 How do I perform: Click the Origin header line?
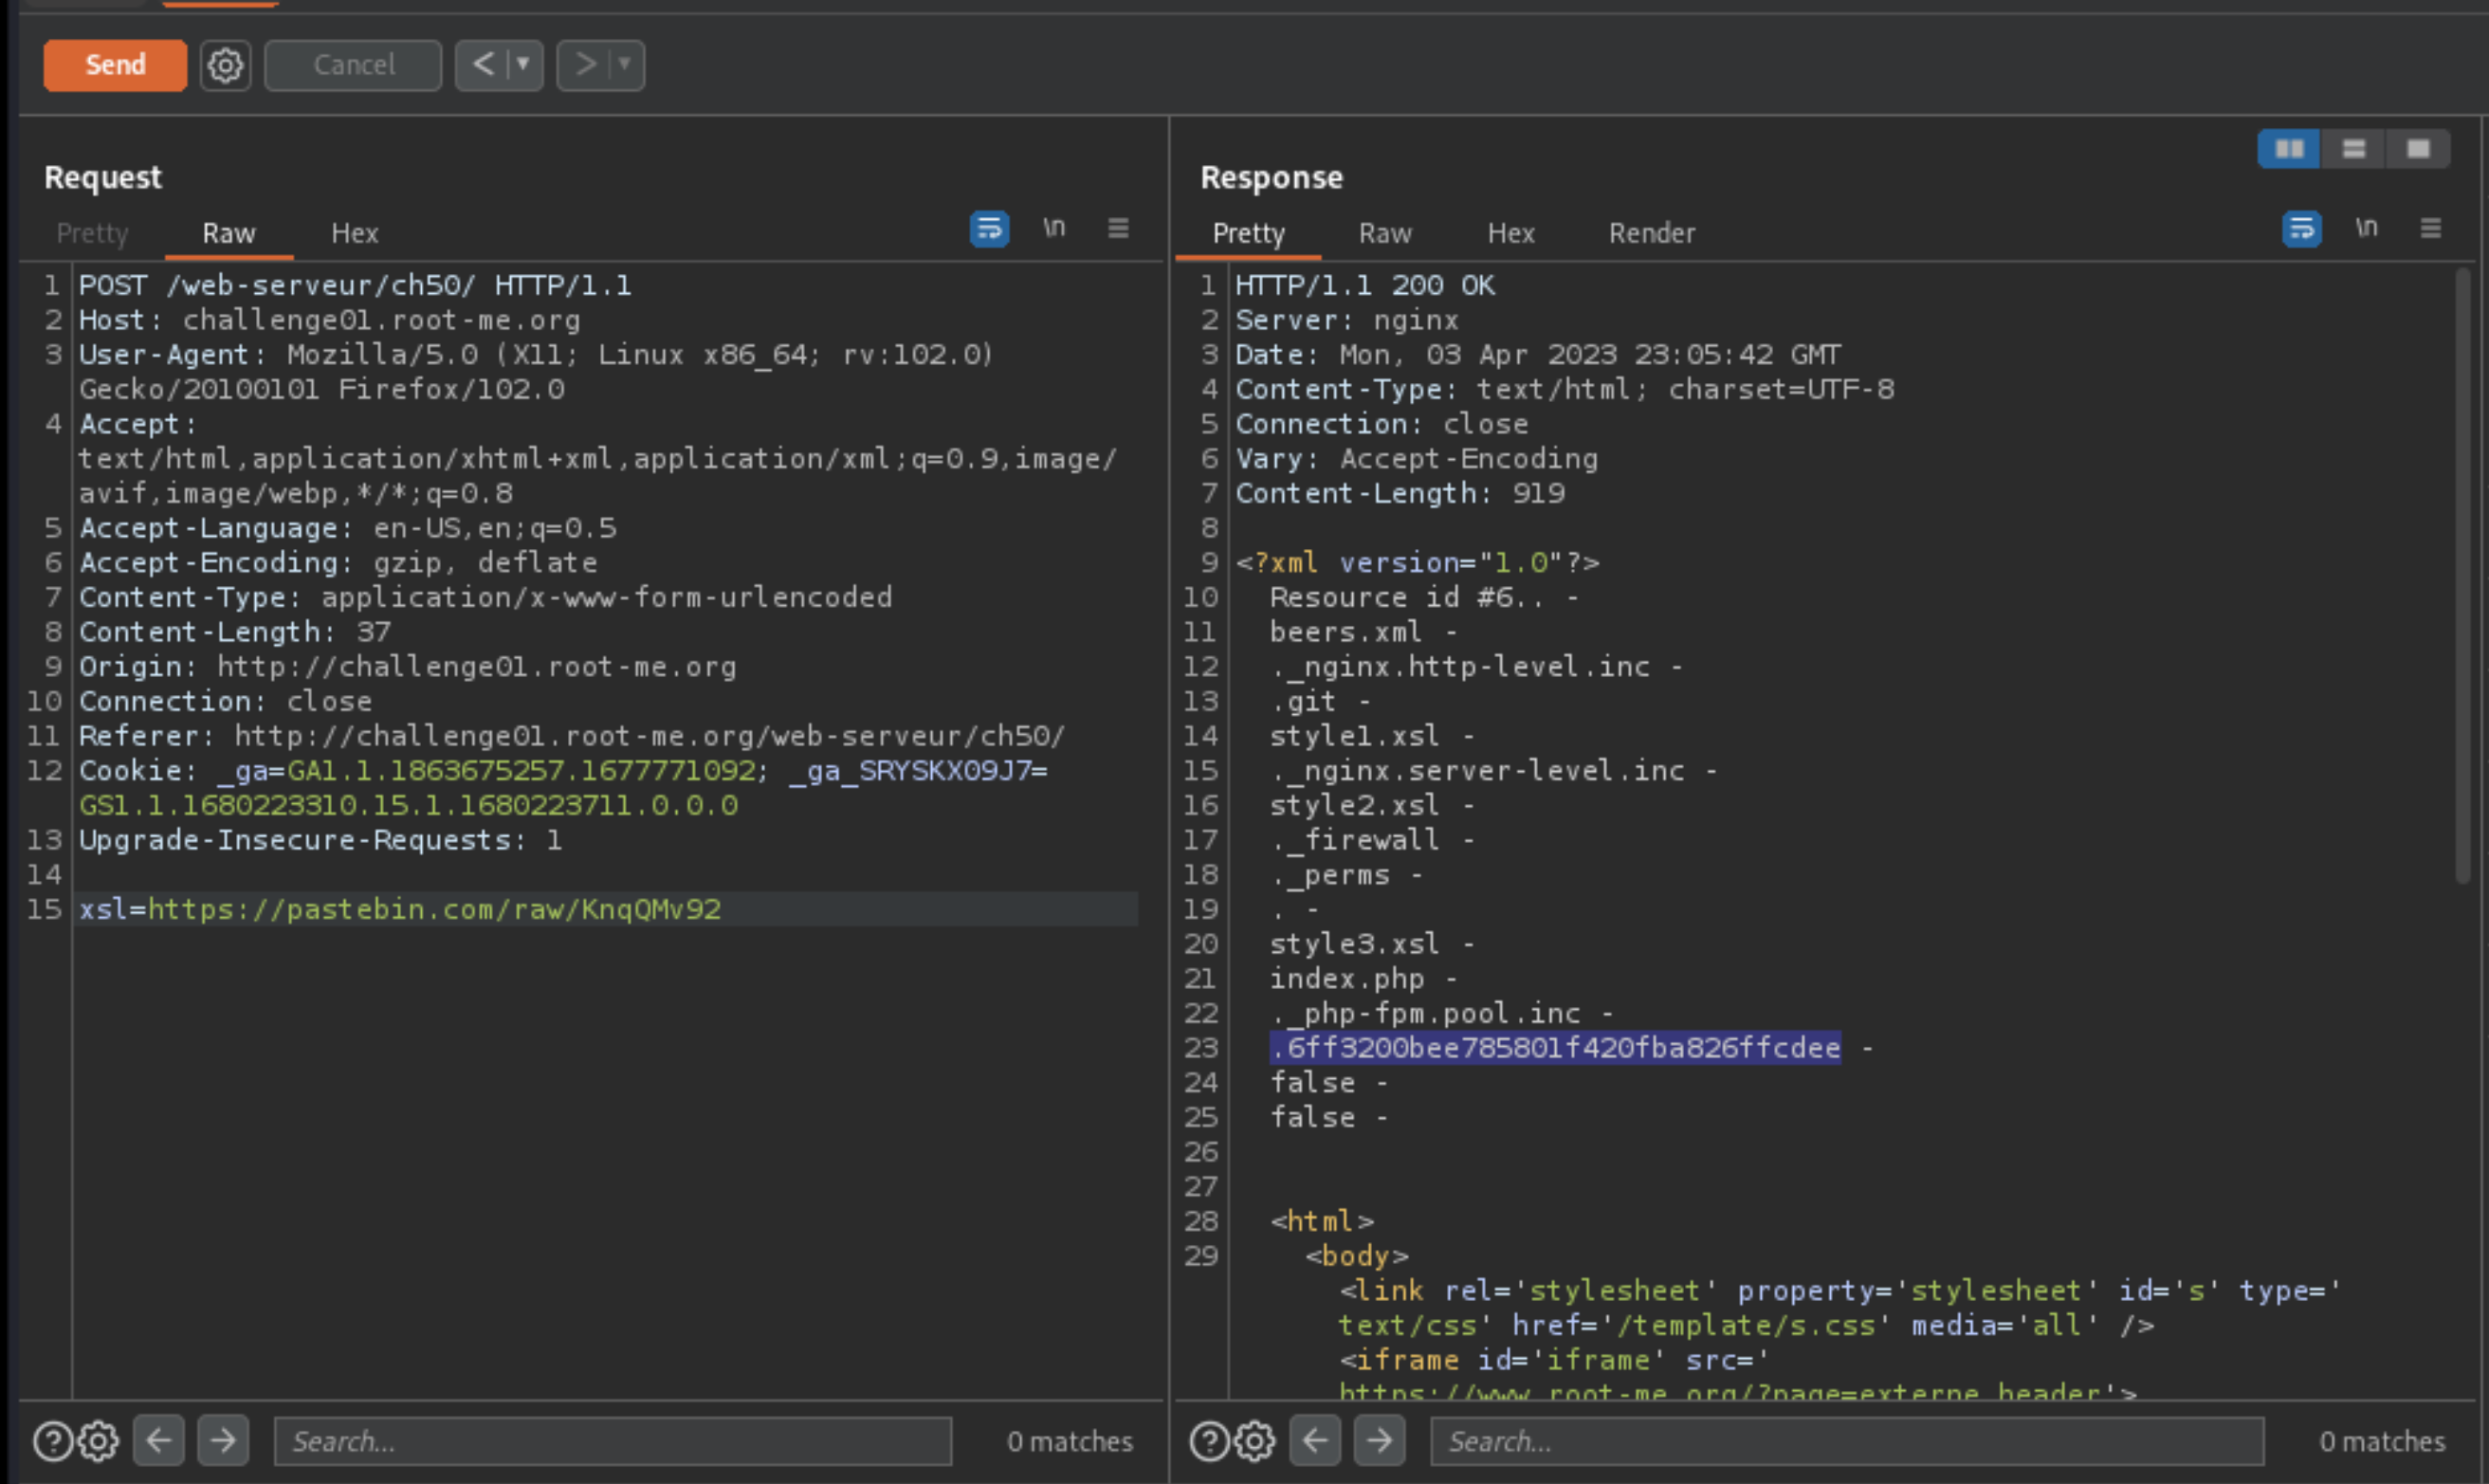pyautogui.click(x=407, y=667)
